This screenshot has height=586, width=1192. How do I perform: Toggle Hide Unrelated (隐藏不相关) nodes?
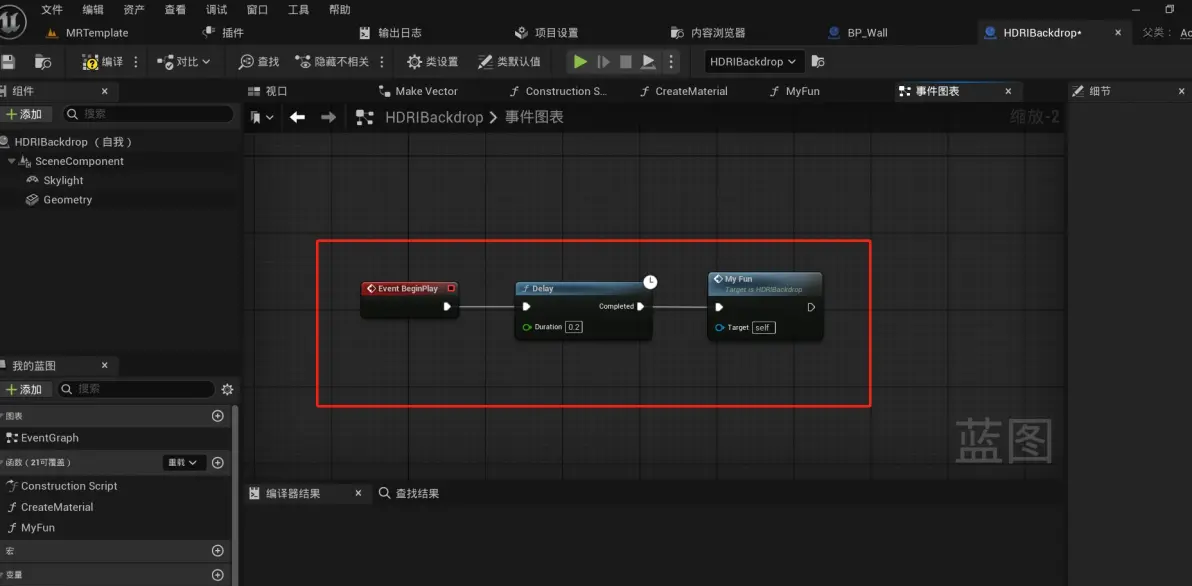coord(332,62)
